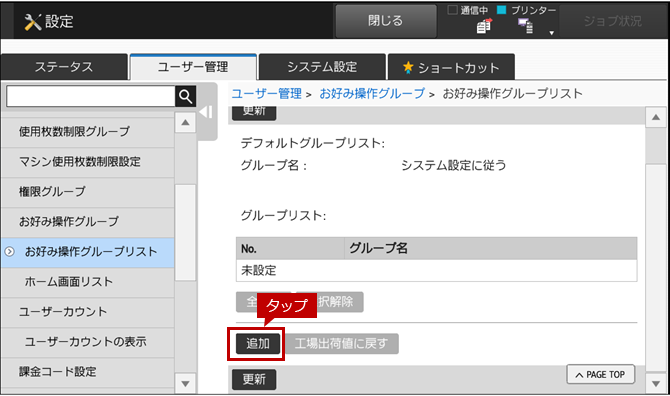Click the お好み操作グループ breadcrumb link
The width and height of the screenshot is (670, 396).
[372, 94]
